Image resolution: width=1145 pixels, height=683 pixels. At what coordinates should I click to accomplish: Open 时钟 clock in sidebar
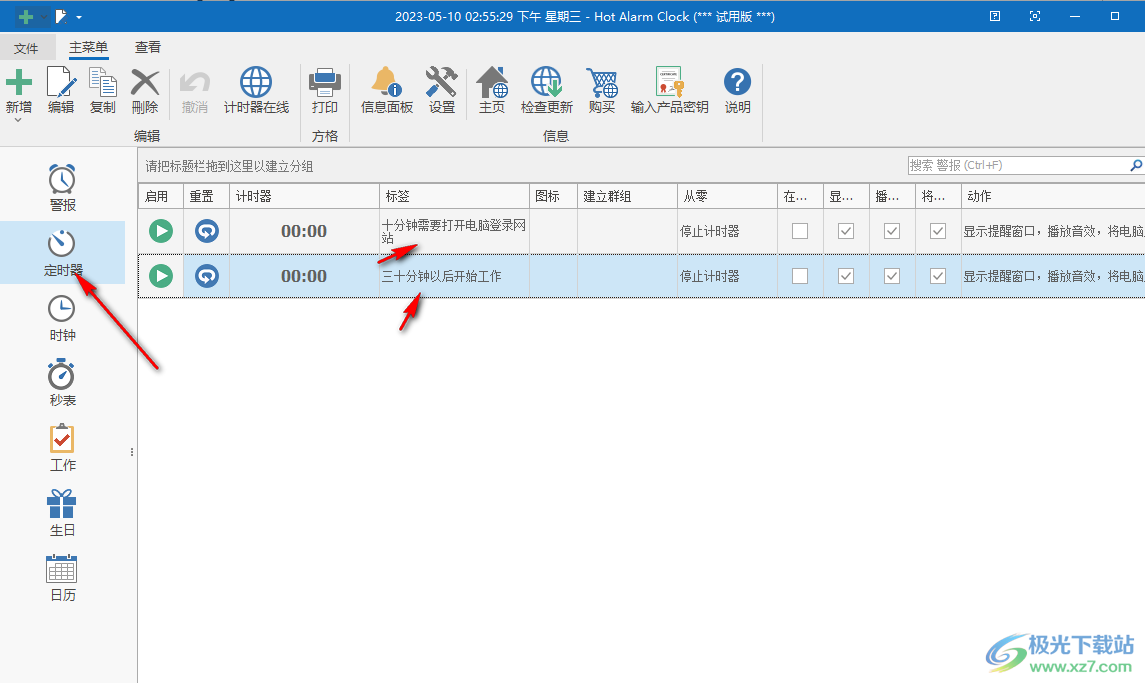(62, 309)
